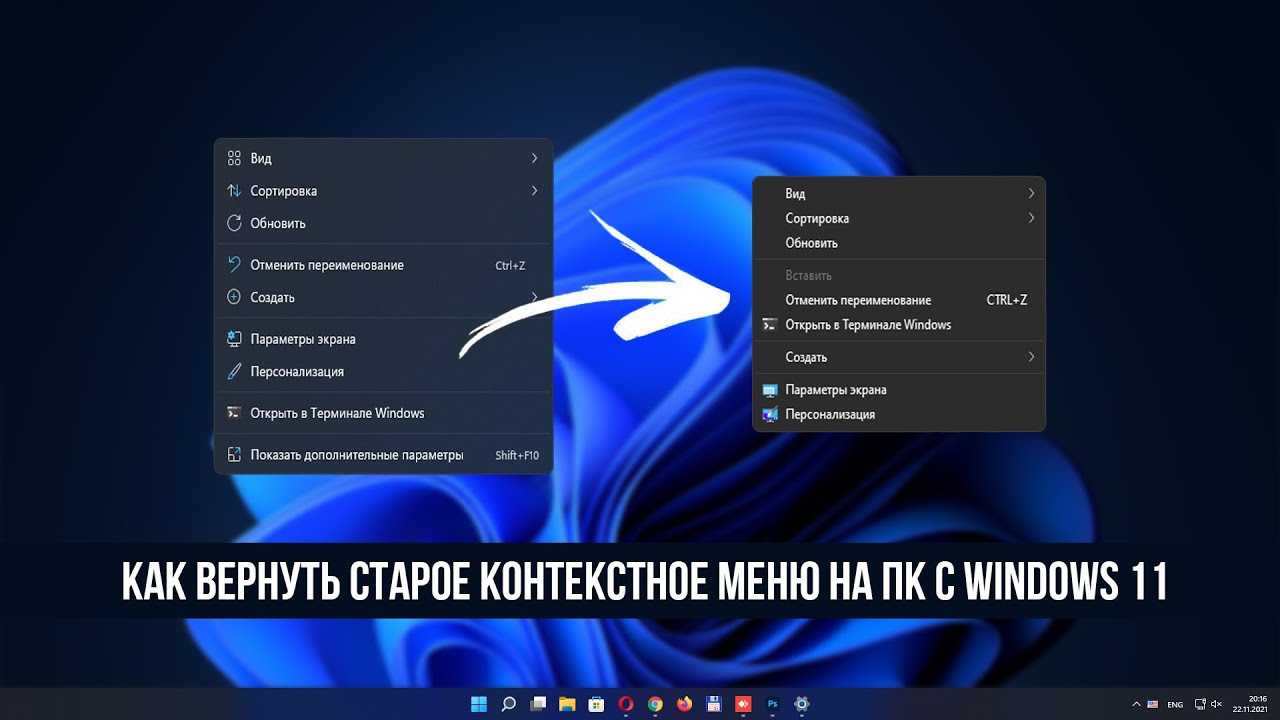Choose Показать дополнительные параметры
The image size is (1280, 720).
click(383, 455)
